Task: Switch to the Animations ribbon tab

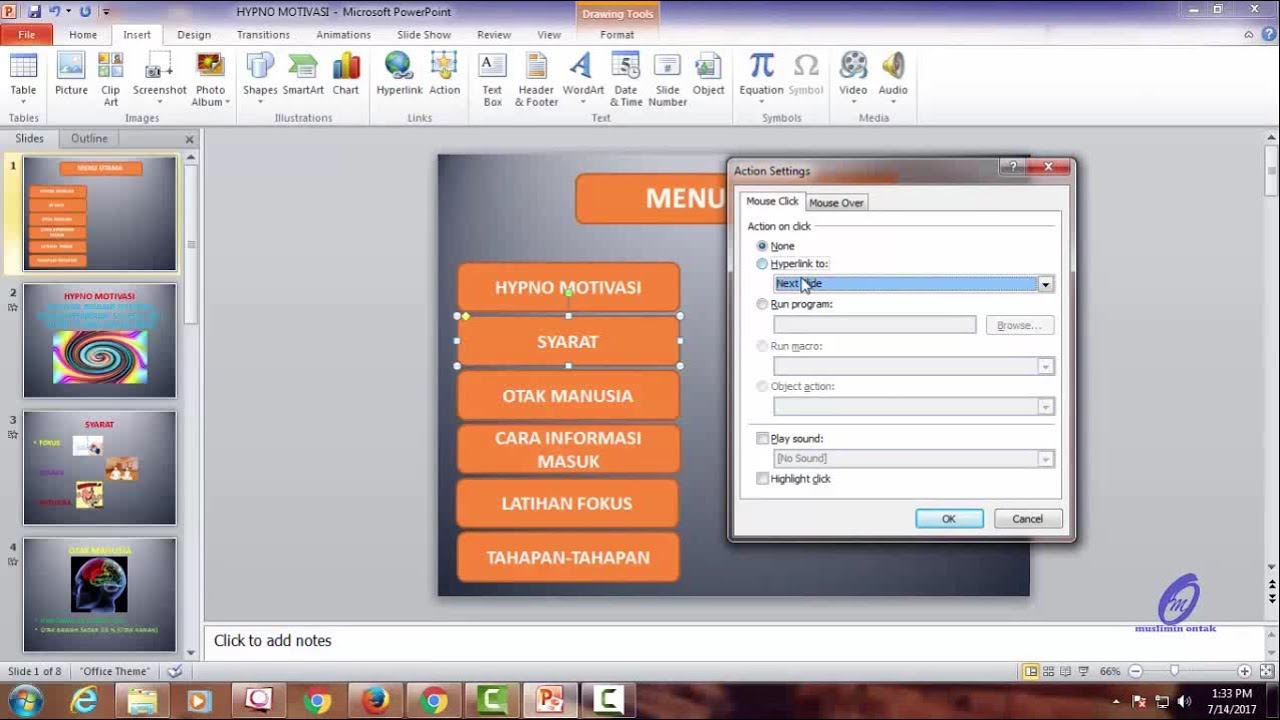Action: [x=343, y=34]
